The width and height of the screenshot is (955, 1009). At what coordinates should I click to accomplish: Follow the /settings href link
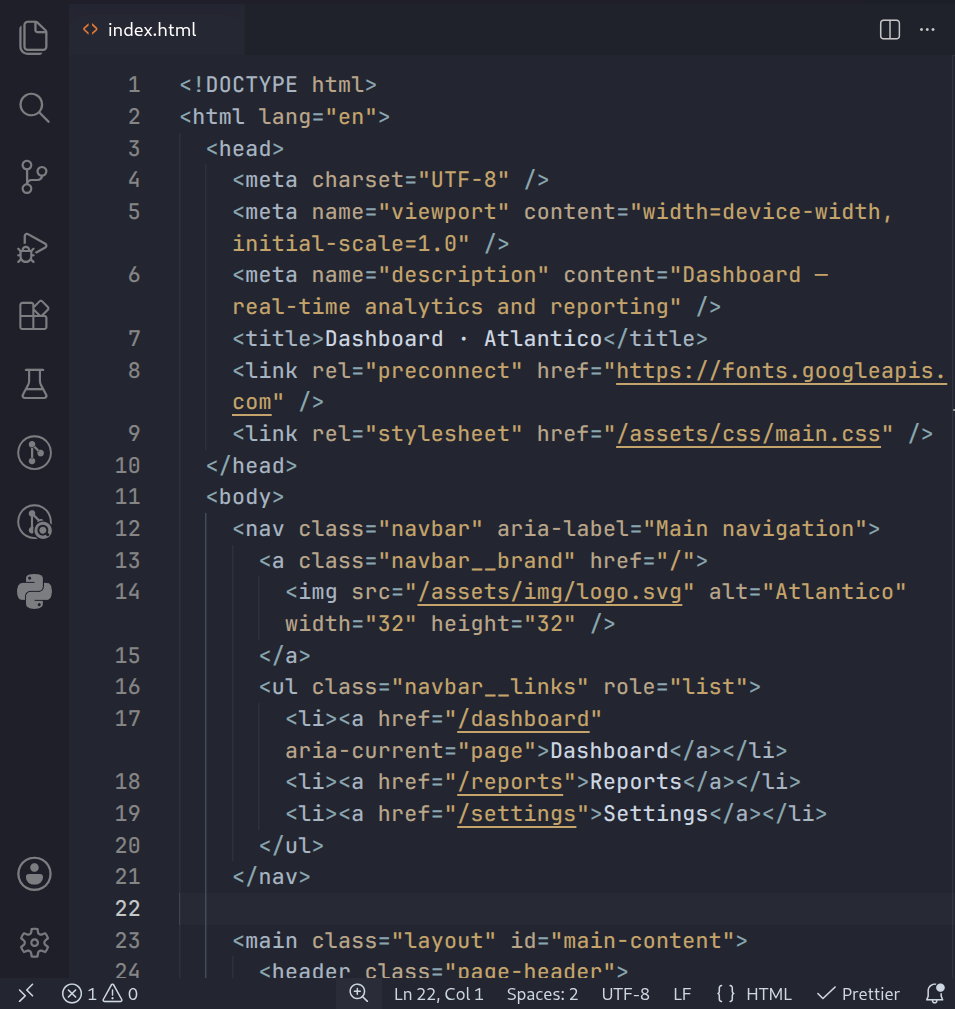517,815
